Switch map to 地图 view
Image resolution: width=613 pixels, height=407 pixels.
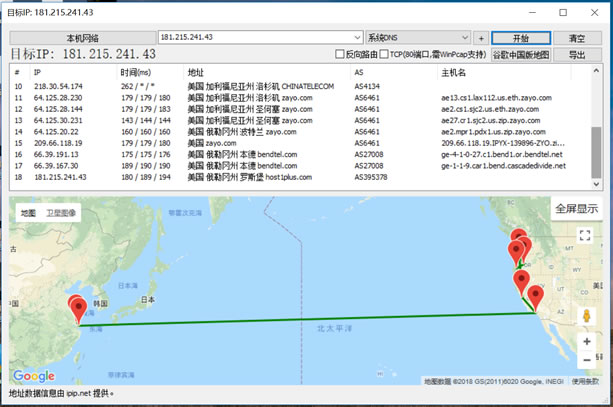[x=28, y=213]
